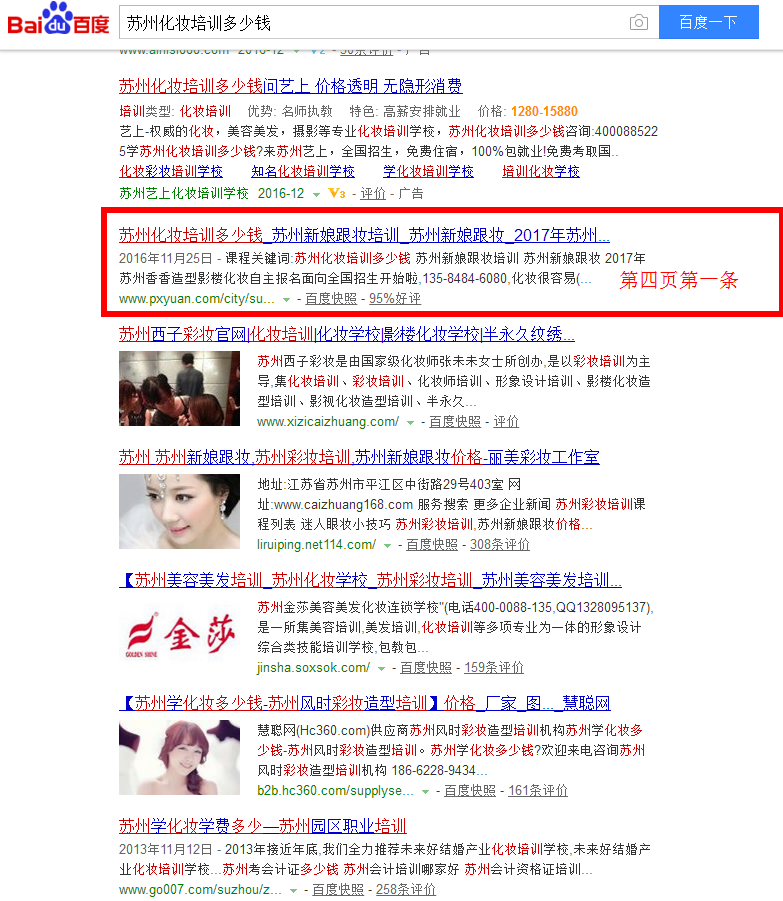Open 百度快照 for xizicaizhuang.com result
The image size is (783, 901).
(x=455, y=422)
